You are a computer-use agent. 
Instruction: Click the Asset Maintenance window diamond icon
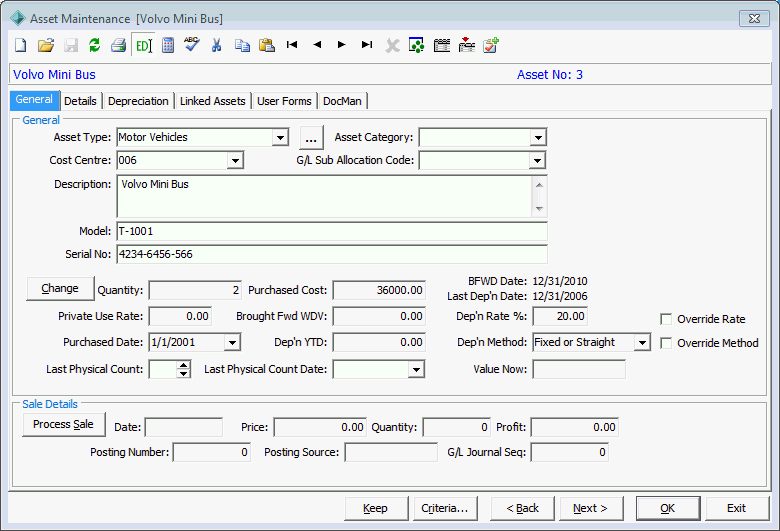(18, 18)
